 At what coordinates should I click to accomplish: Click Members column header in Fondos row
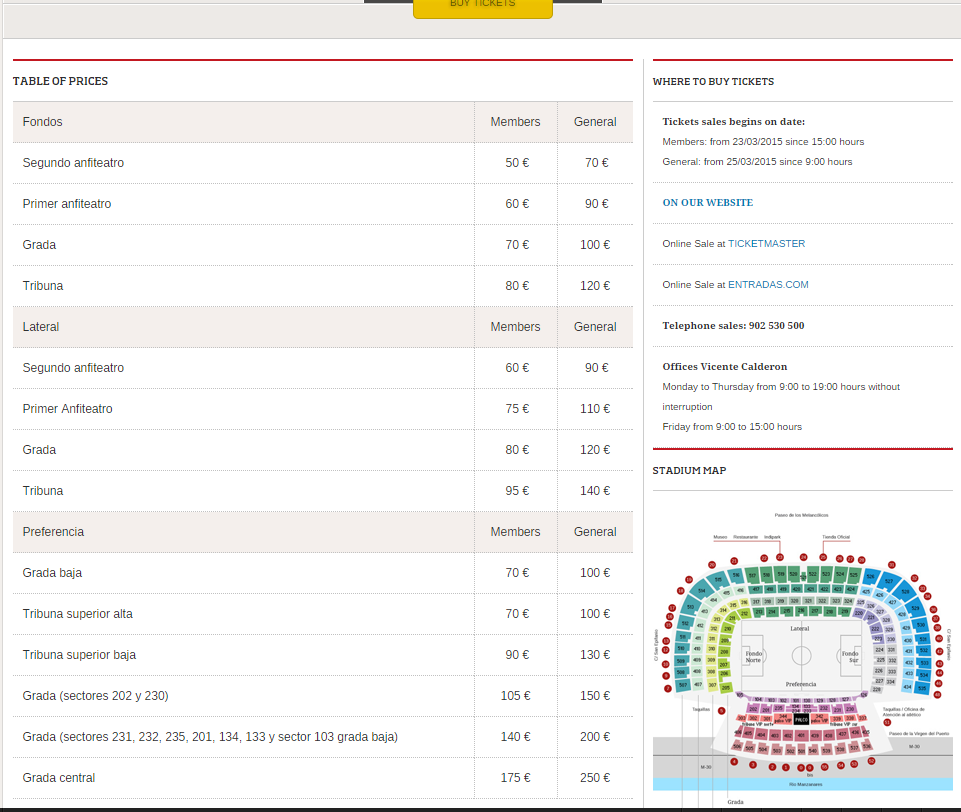[x=515, y=122]
